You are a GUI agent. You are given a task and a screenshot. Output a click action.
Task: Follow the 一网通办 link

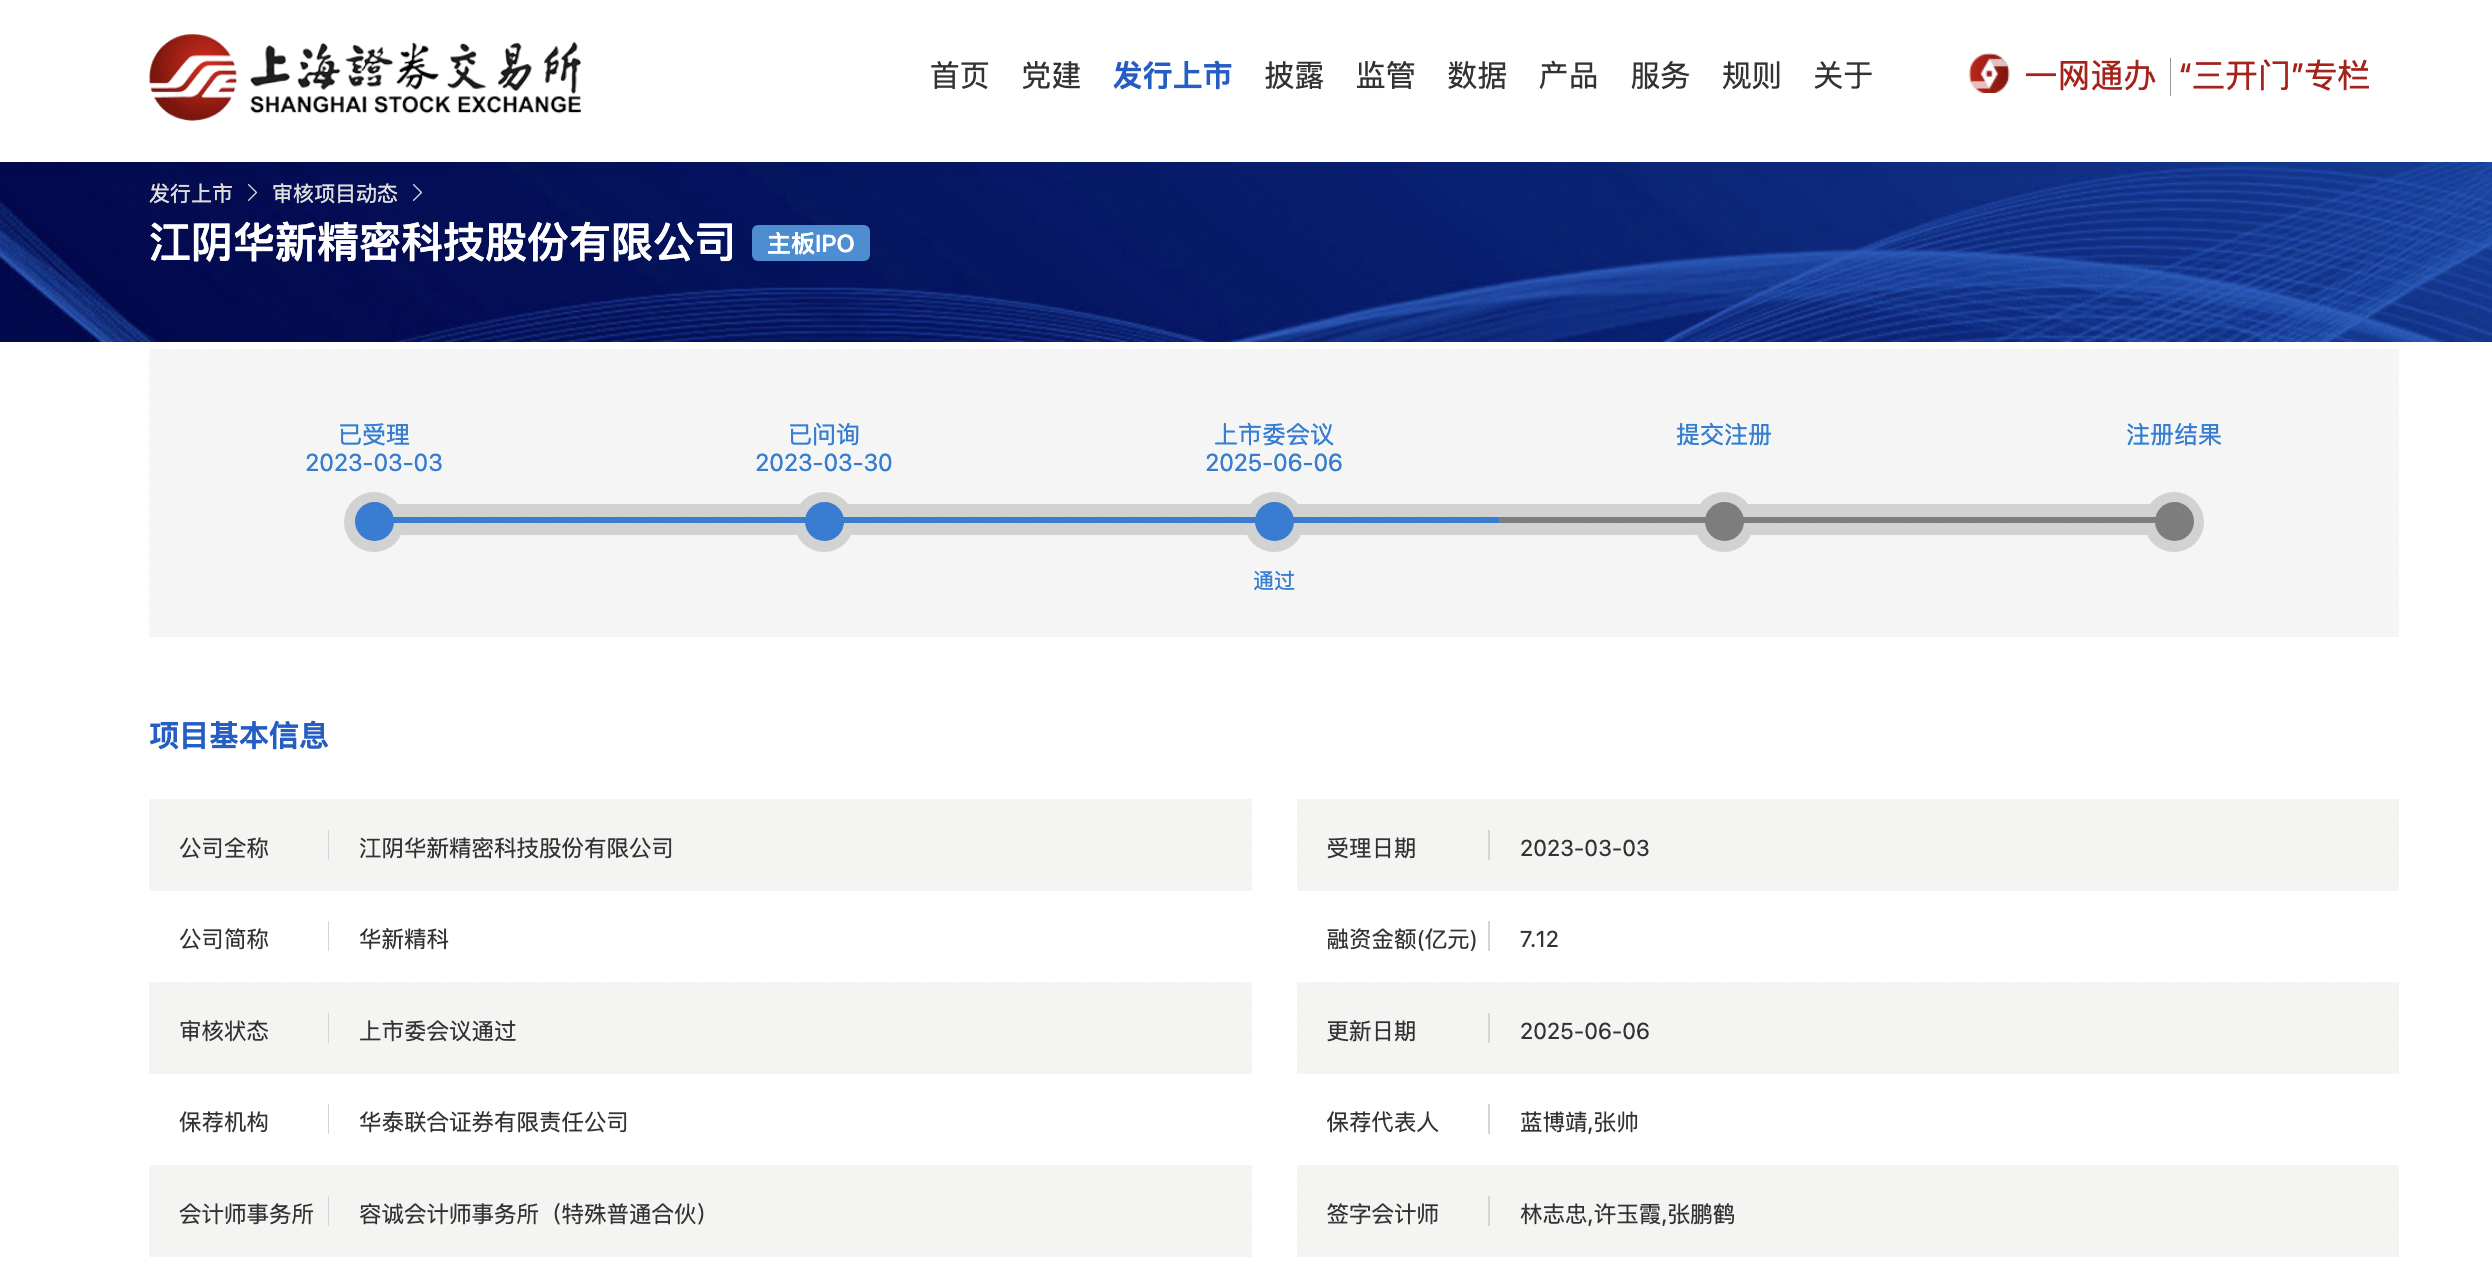(2089, 75)
